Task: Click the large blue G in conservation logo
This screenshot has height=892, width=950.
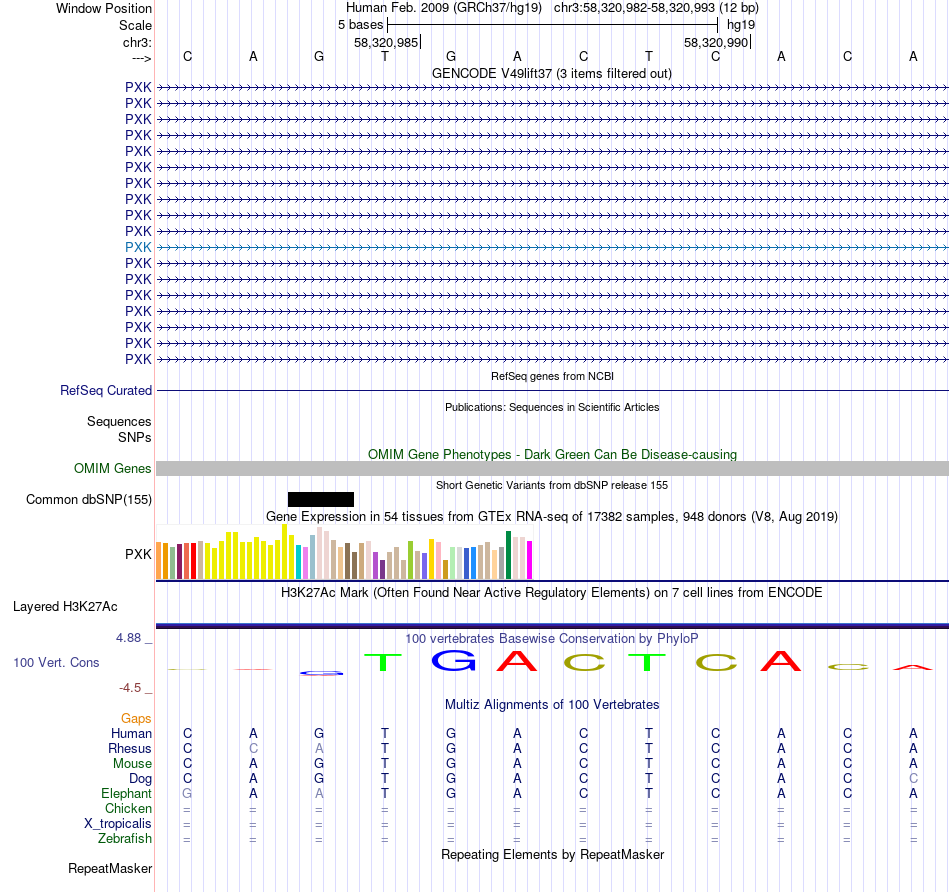Action: coord(453,661)
